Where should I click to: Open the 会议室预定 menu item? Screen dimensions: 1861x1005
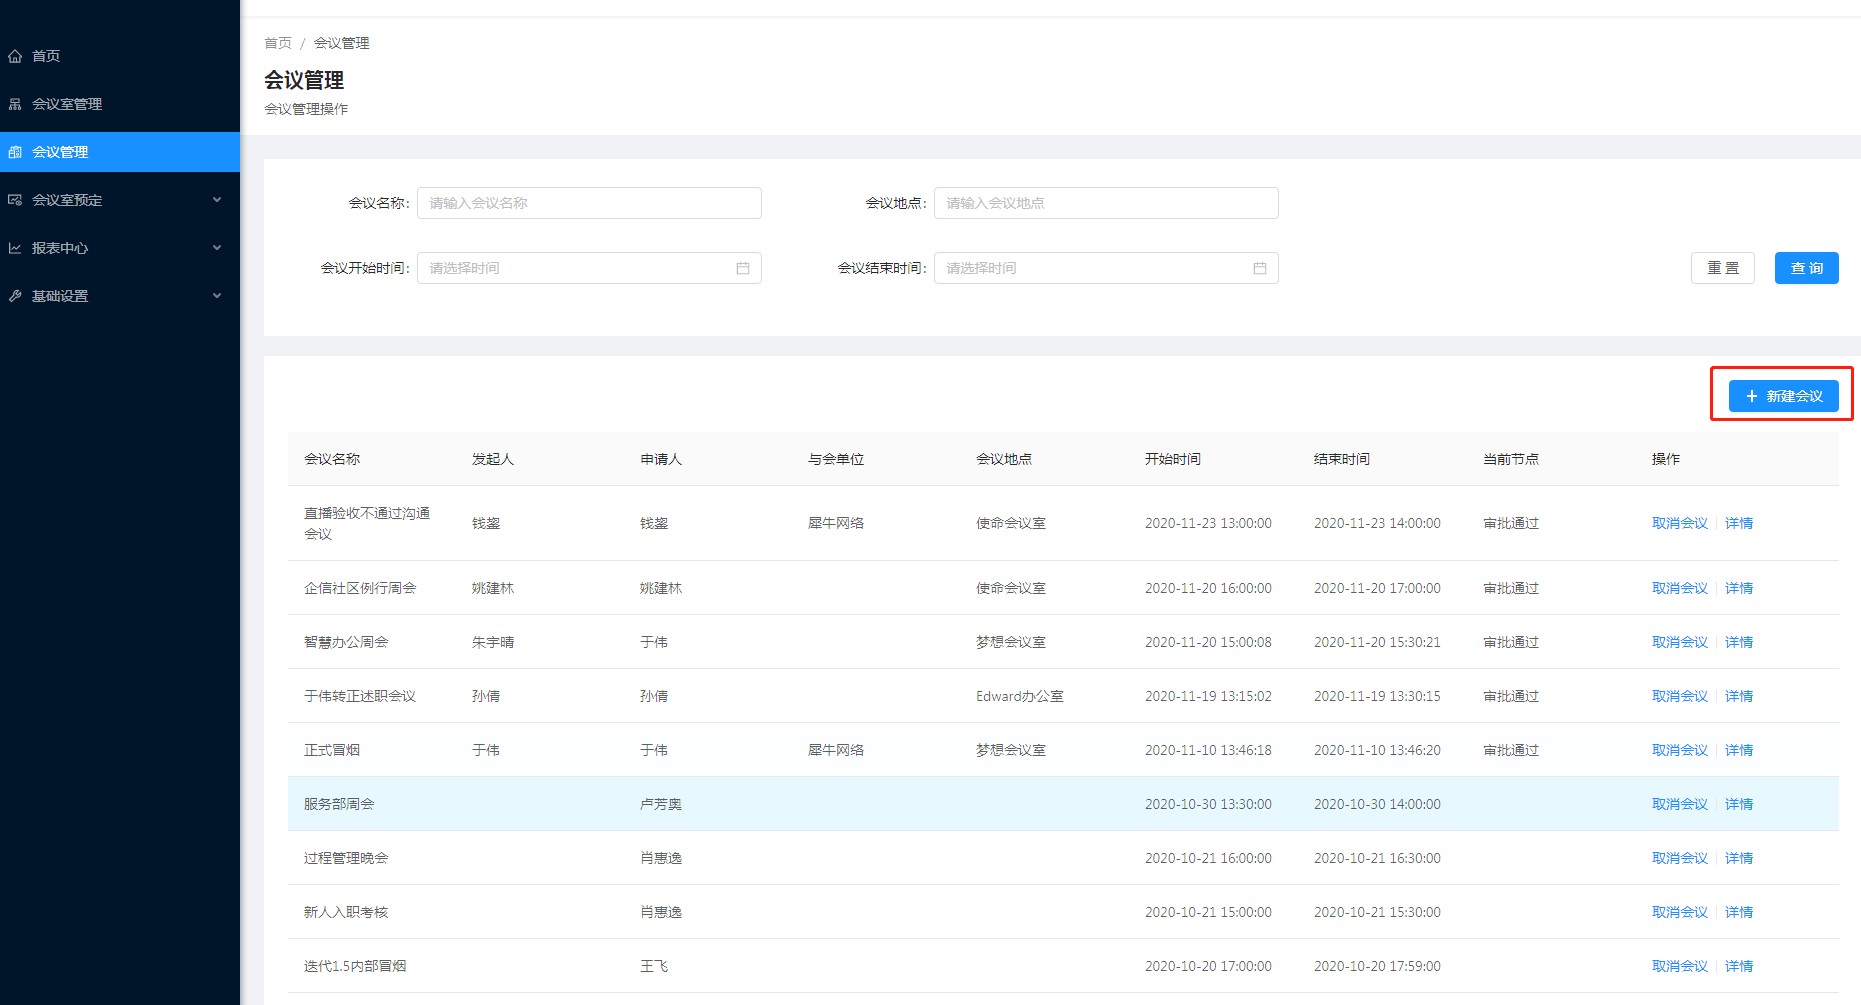click(120, 200)
